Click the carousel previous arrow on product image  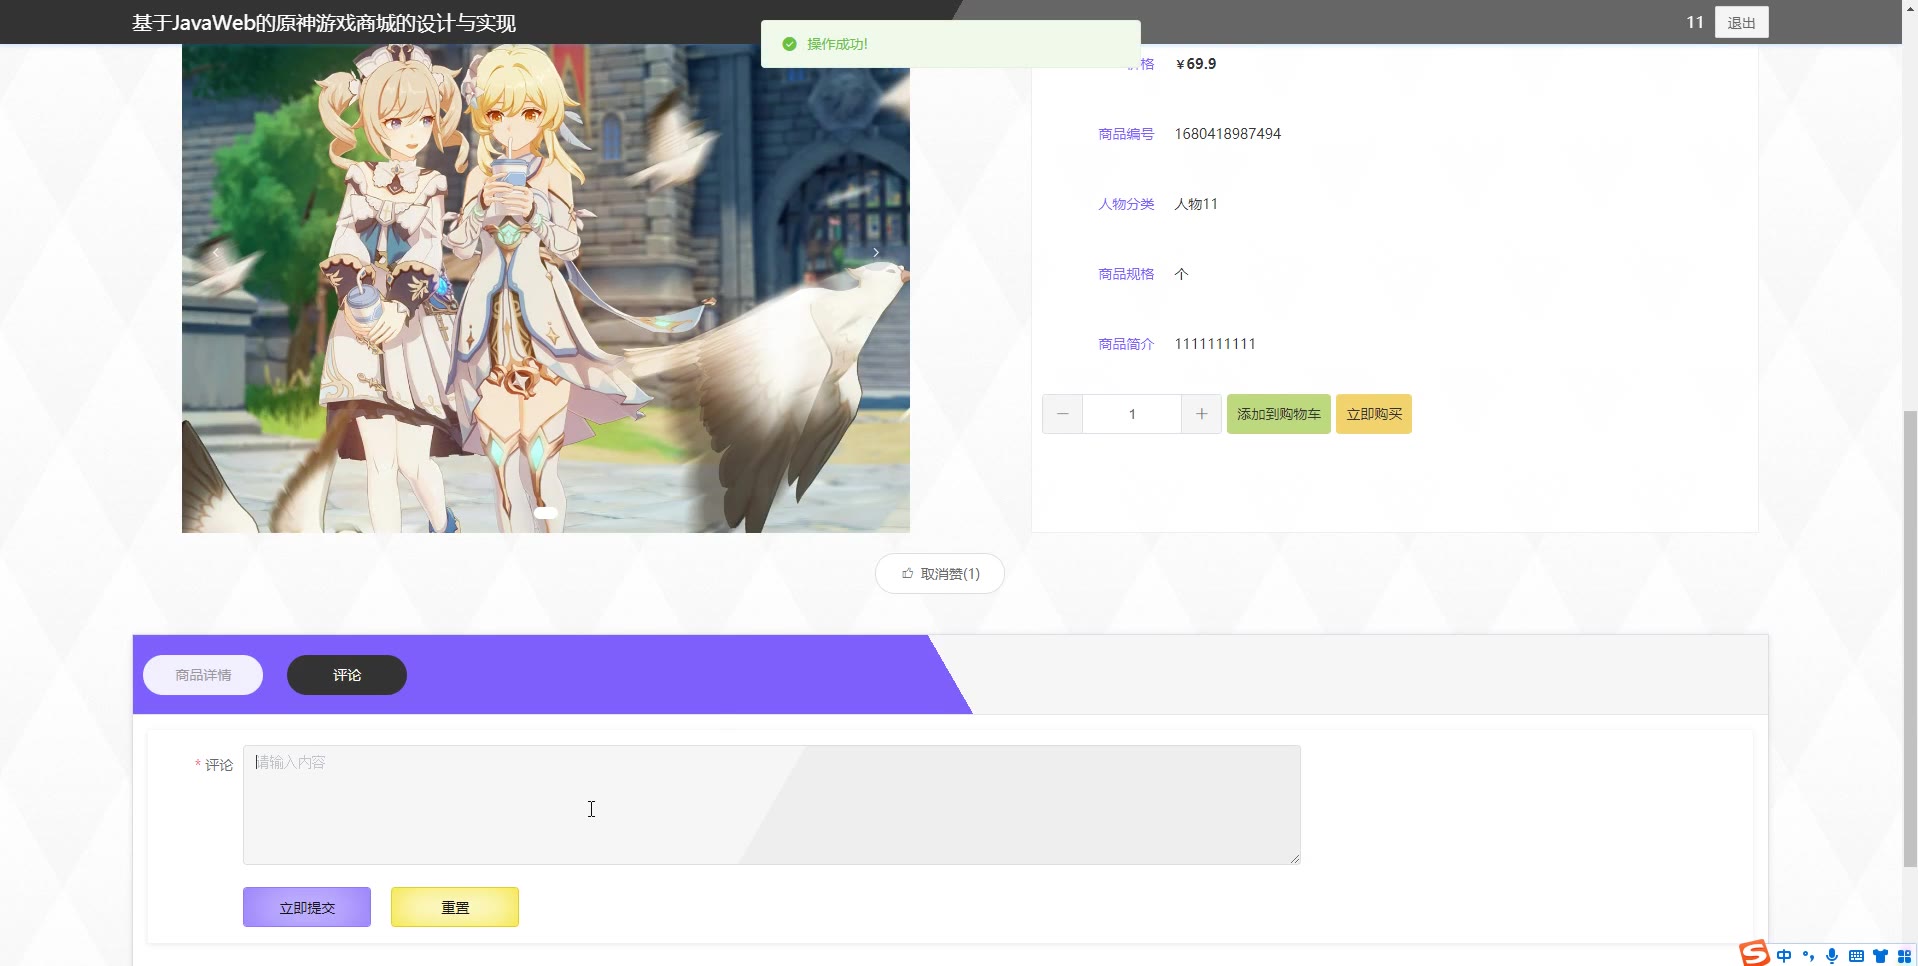[x=216, y=253]
